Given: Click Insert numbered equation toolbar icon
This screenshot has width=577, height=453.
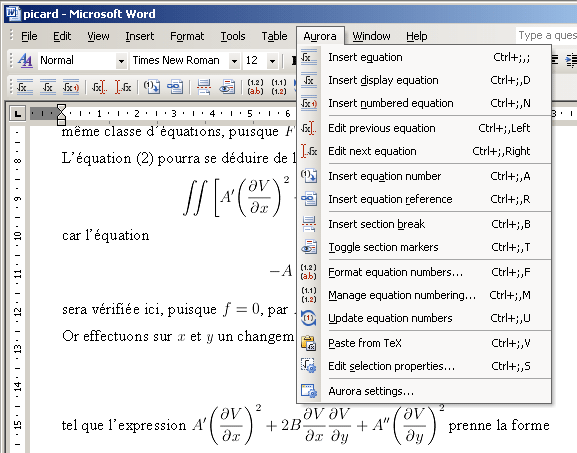Looking at the screenshot, I should click(71, 87).
